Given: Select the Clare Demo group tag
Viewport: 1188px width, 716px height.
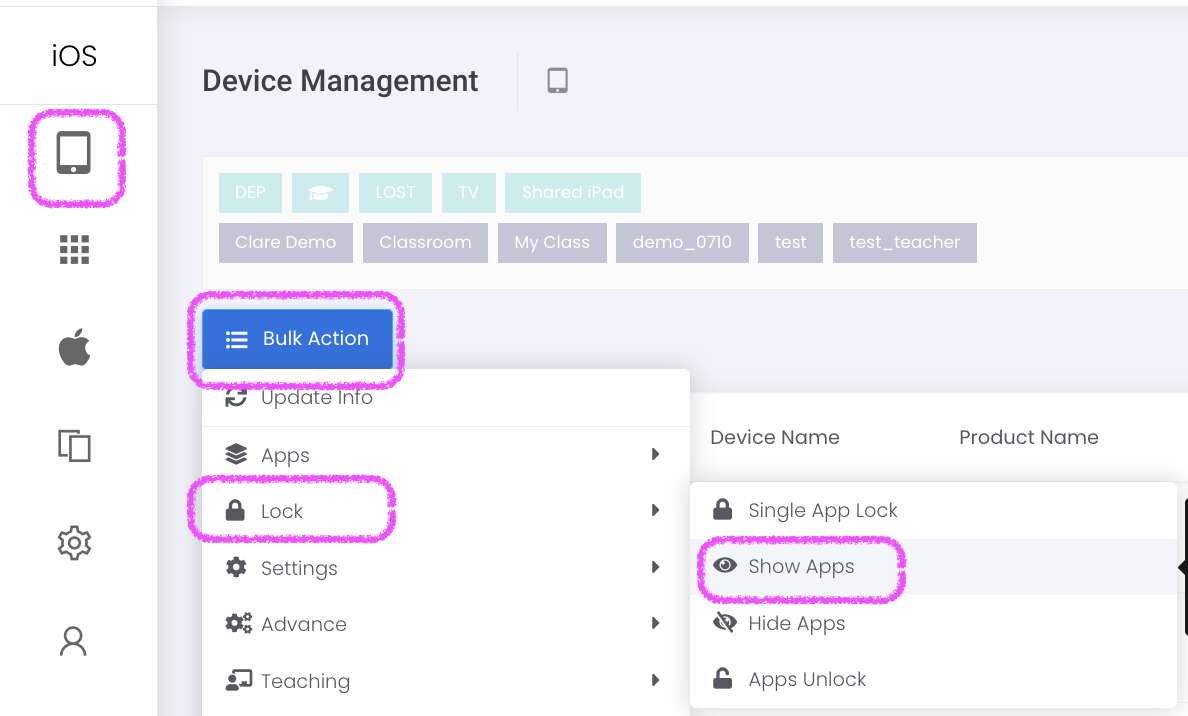Looking at the screenshot, I should (x=286, y=242).
